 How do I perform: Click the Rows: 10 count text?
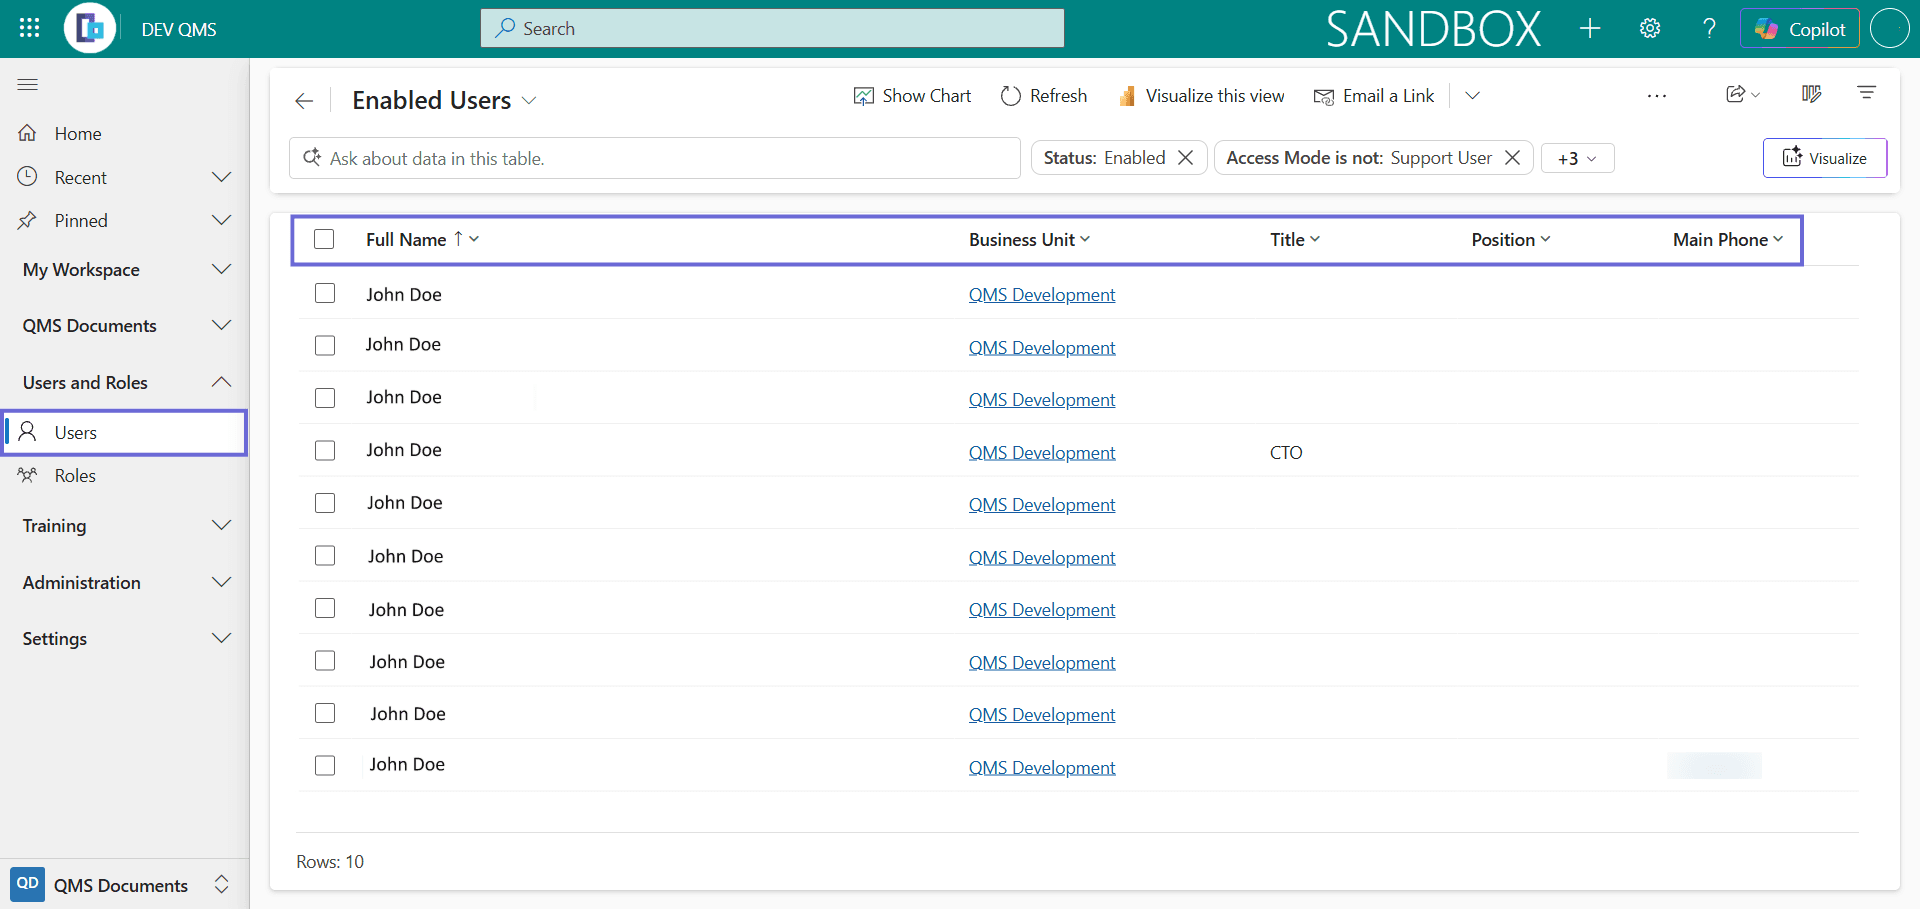click(x=330, y=862)
